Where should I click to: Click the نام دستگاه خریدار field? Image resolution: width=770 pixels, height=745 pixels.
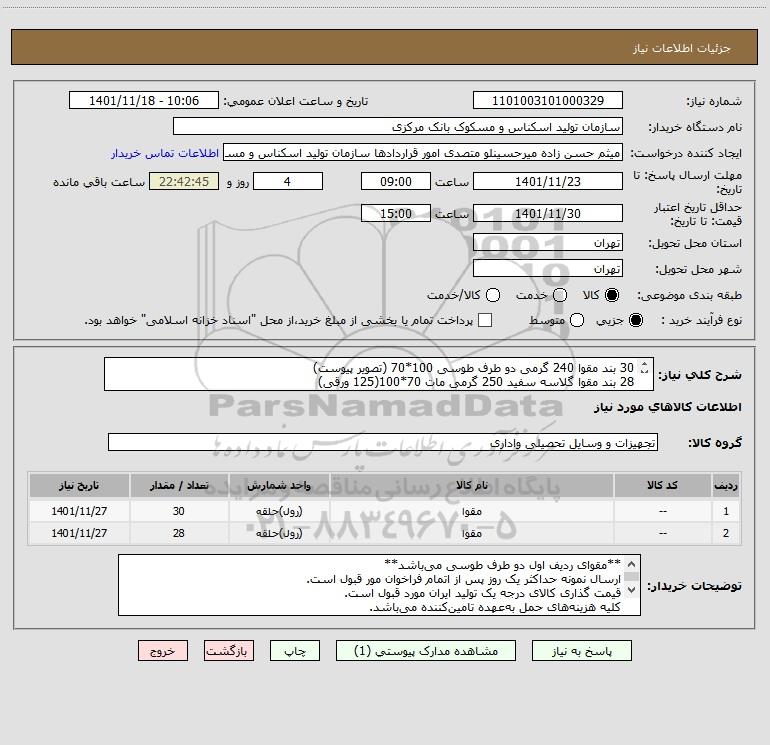398,127
